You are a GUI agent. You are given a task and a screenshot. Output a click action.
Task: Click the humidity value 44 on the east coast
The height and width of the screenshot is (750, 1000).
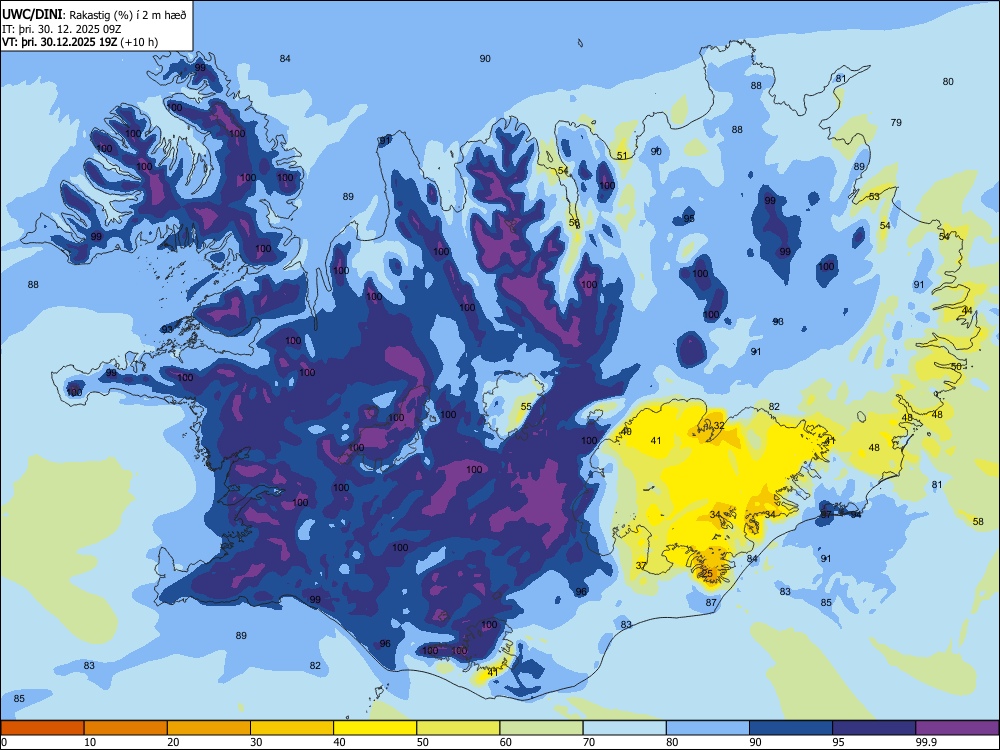click(x=967, y=311)
